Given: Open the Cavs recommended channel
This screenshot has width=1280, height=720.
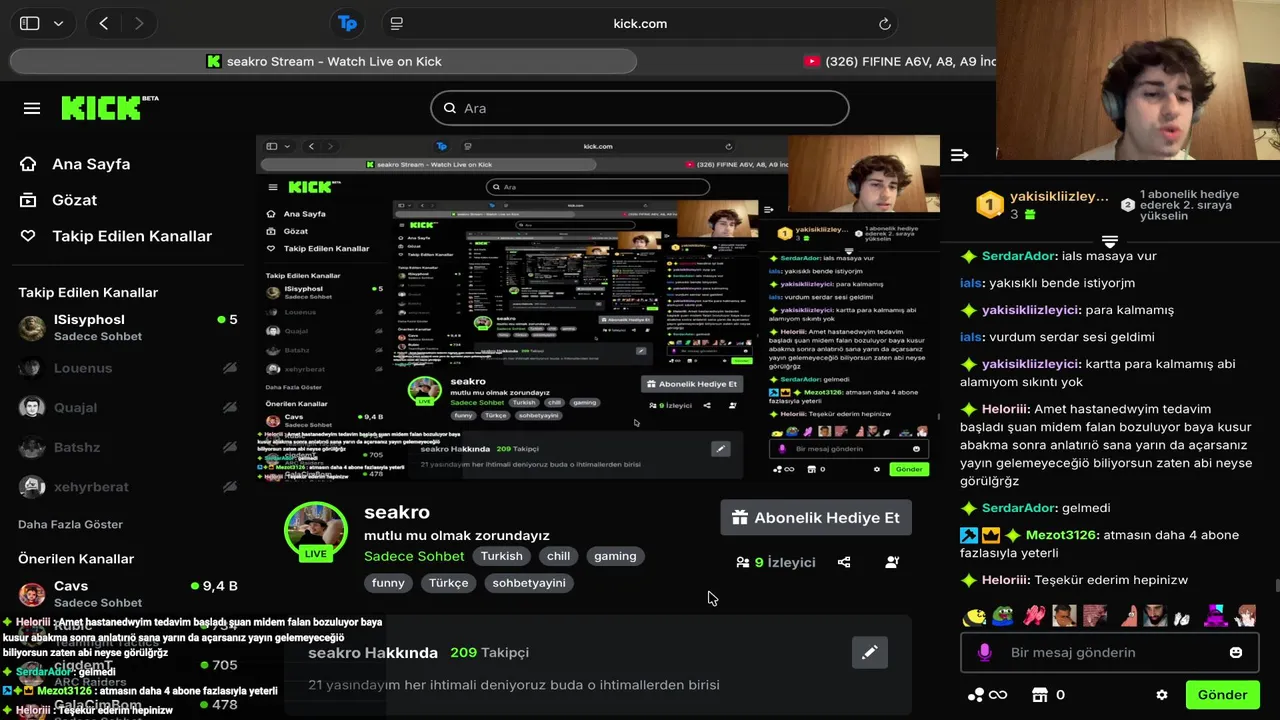Looking at the screenshot, I should pos(128,593).
